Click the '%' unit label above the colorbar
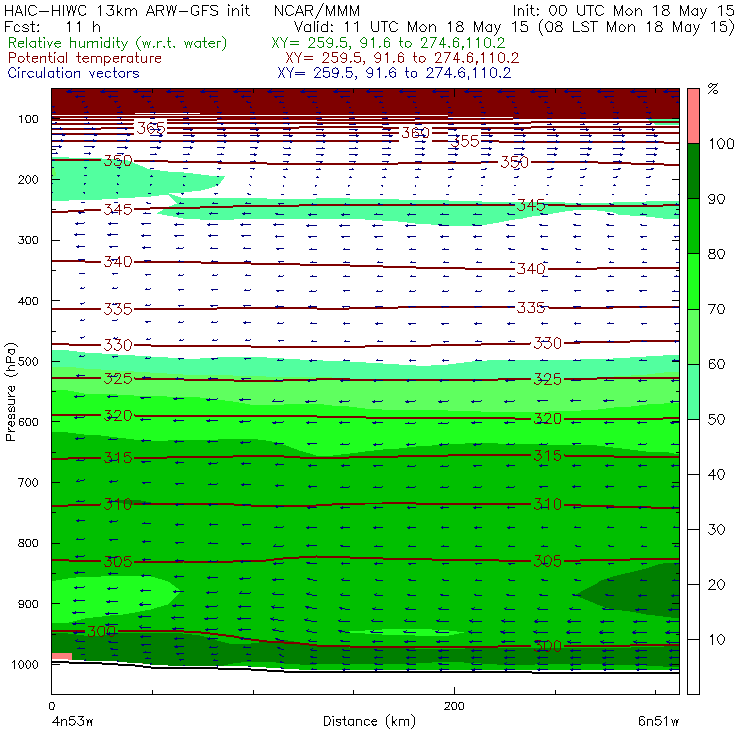Viewport: 740px width, 740px height. [713, 89]
